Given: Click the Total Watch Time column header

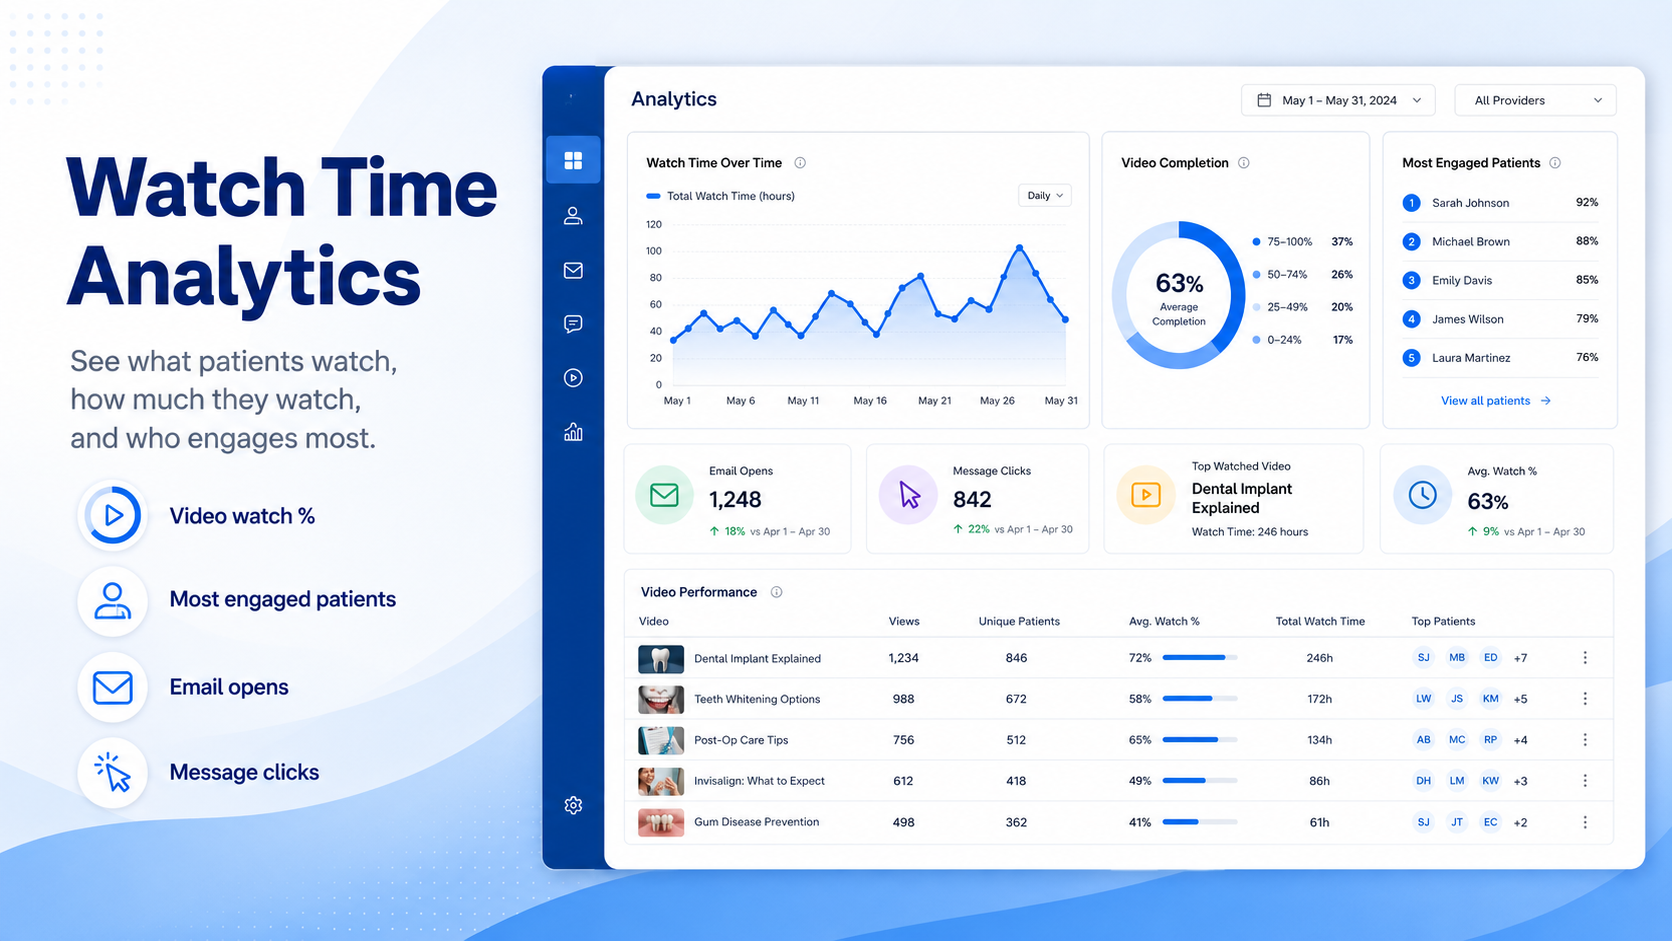Looking at the screenshot, I should pos(1320,621).
